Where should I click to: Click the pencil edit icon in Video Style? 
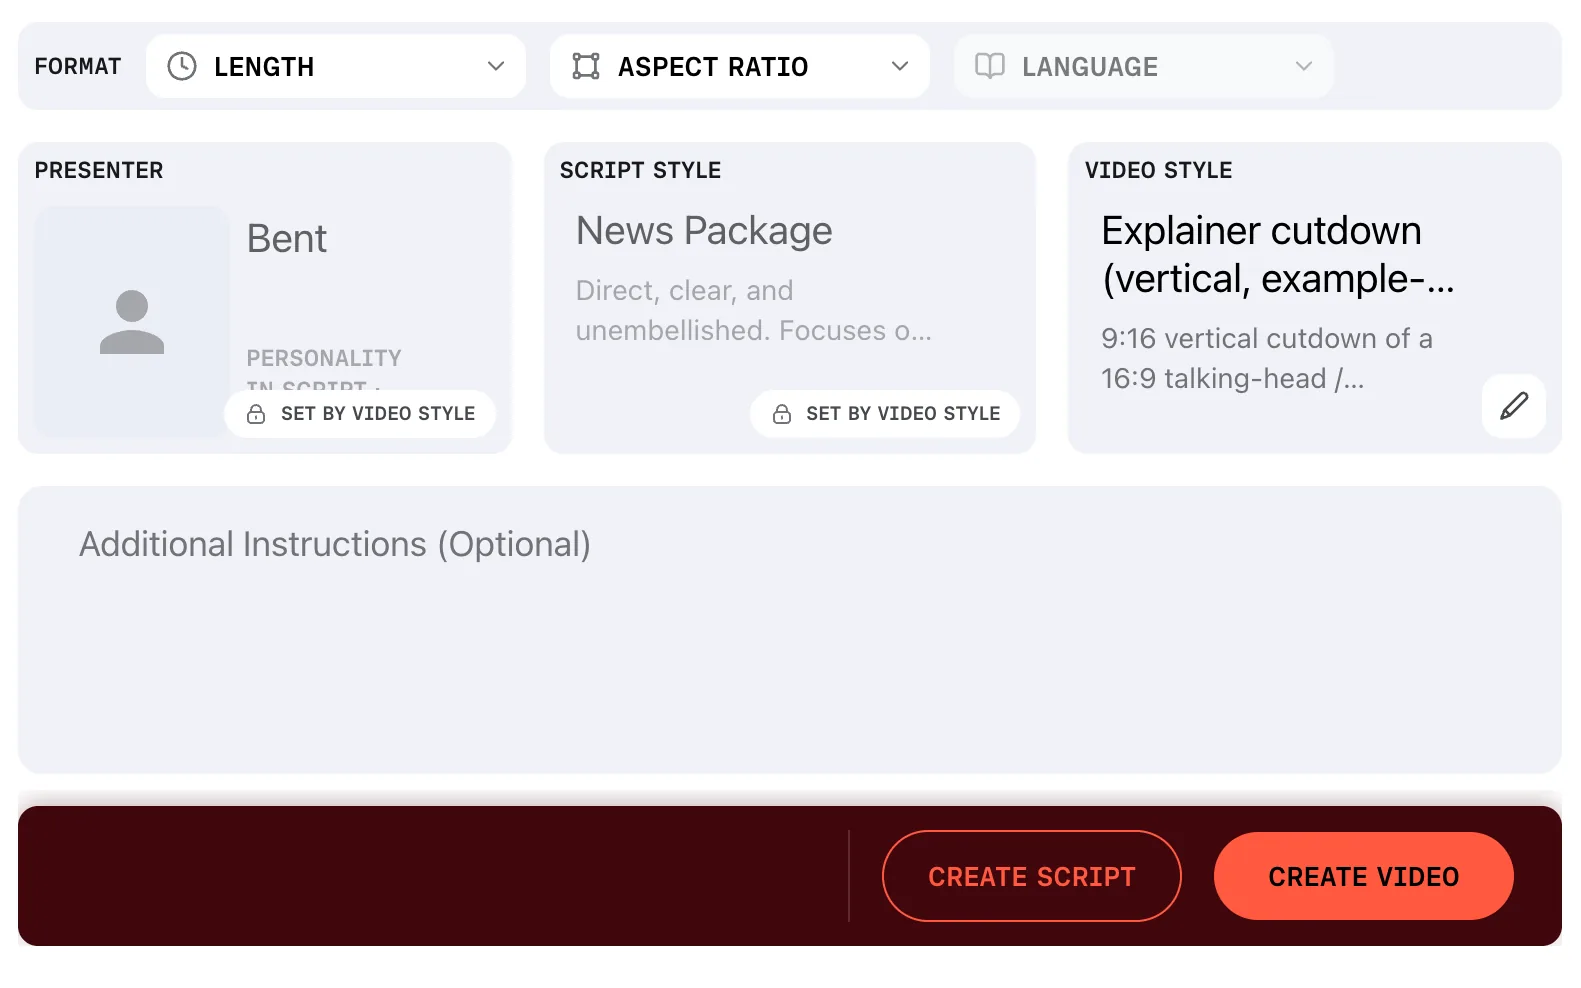pos(1514,406)
